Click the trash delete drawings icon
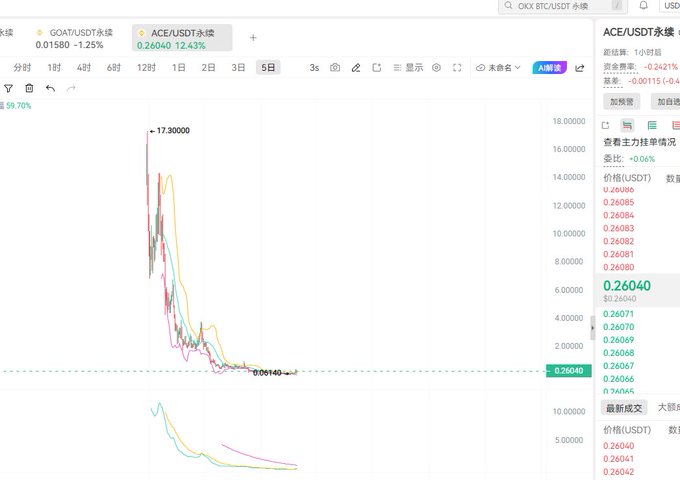The height and width of the screenshot is (480, 680). pos(29,88)
